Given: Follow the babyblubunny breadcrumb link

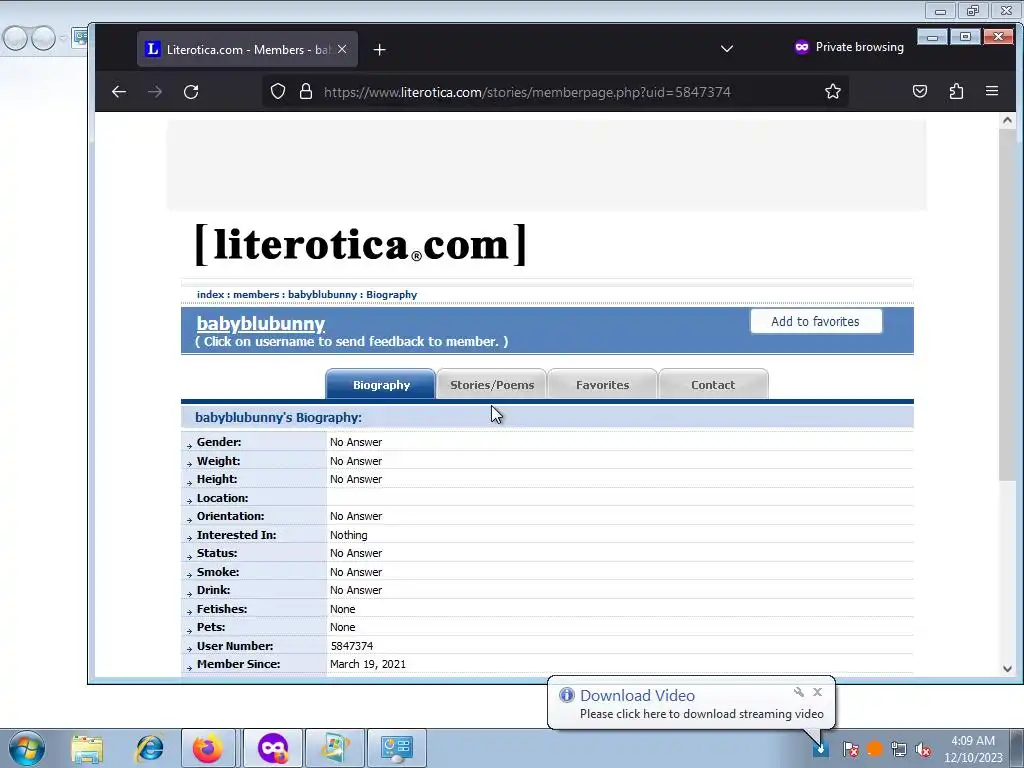Looking at the screenshot, I should [x=323, y=295].
